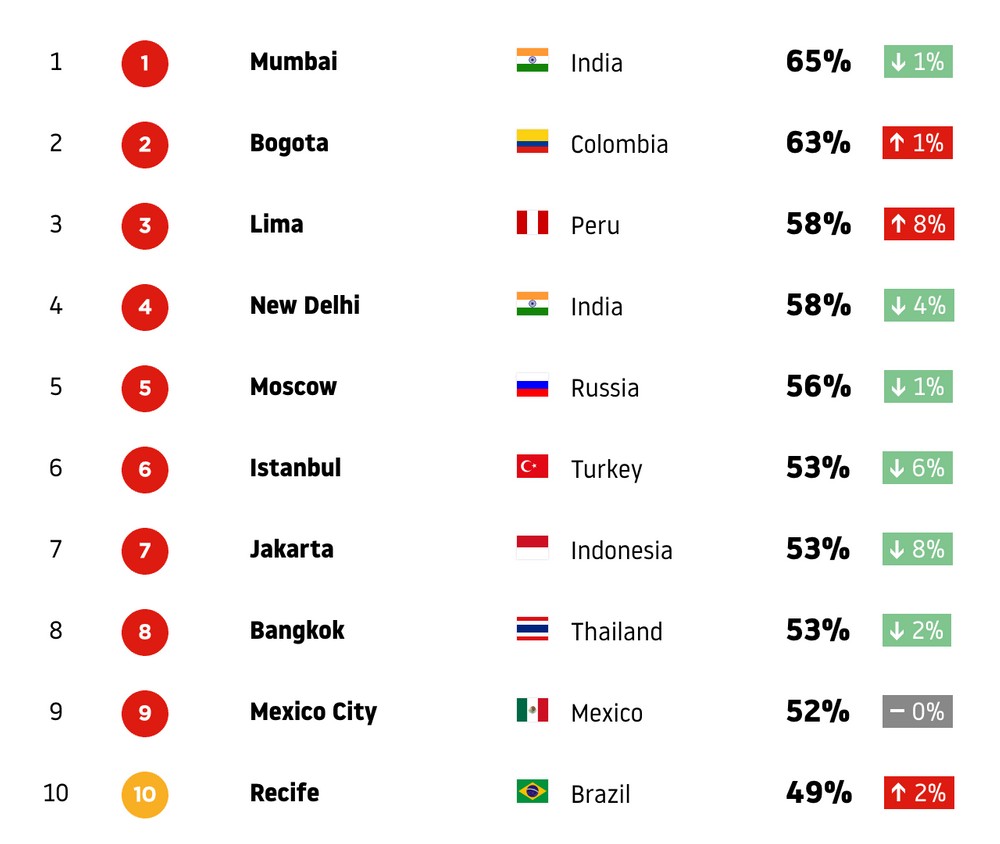Click Mumbai's green down 1% change badge
The image size is (1000, 844).
[918, 61]
